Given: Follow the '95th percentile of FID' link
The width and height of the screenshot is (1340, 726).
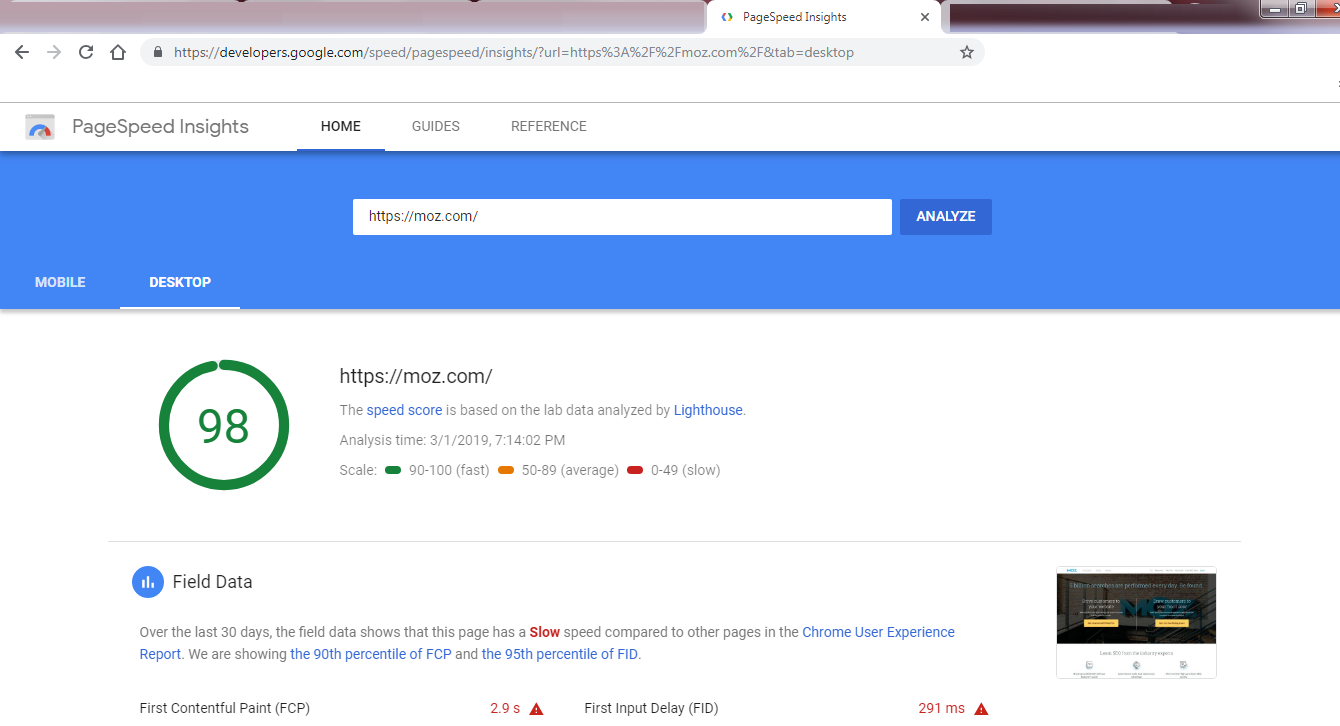Looking at the screenshot, I should 559,654.
